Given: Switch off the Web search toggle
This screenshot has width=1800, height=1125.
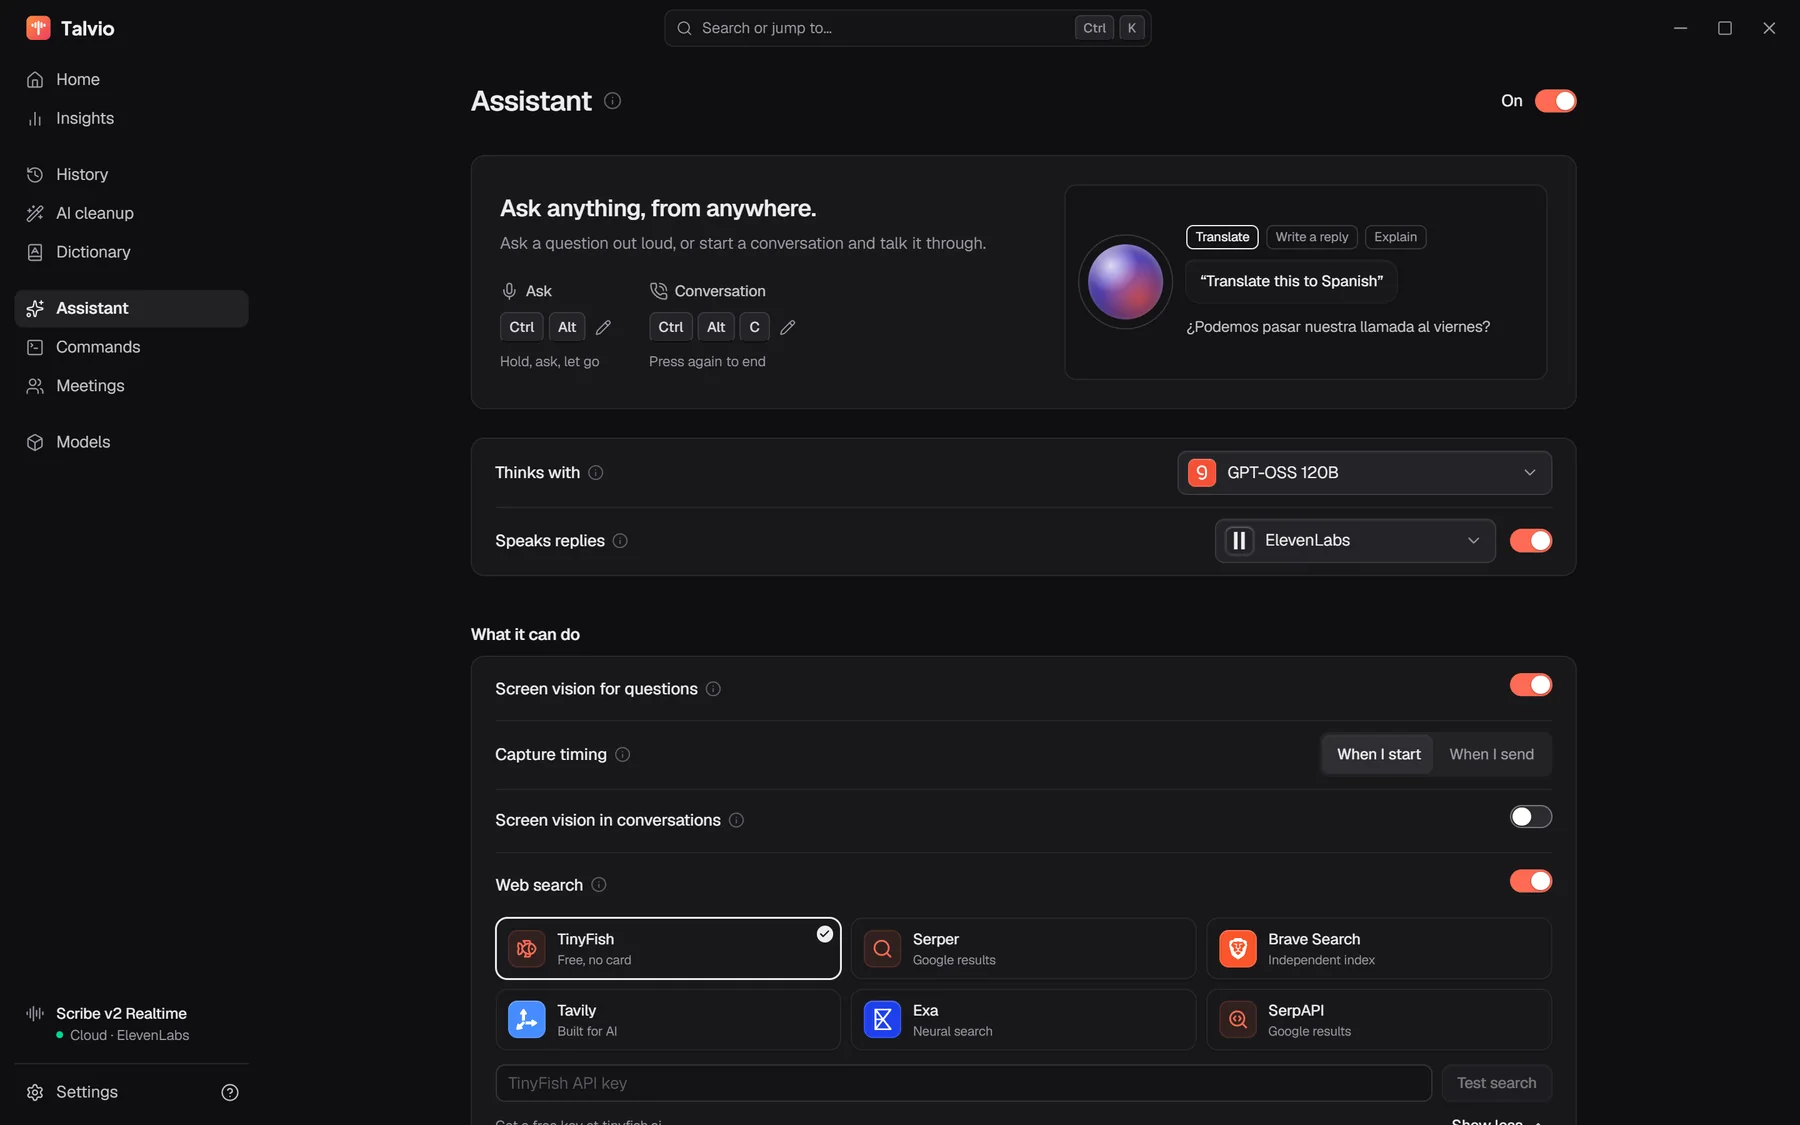Looking at the screenshot, I should [x=1531, y=881].
